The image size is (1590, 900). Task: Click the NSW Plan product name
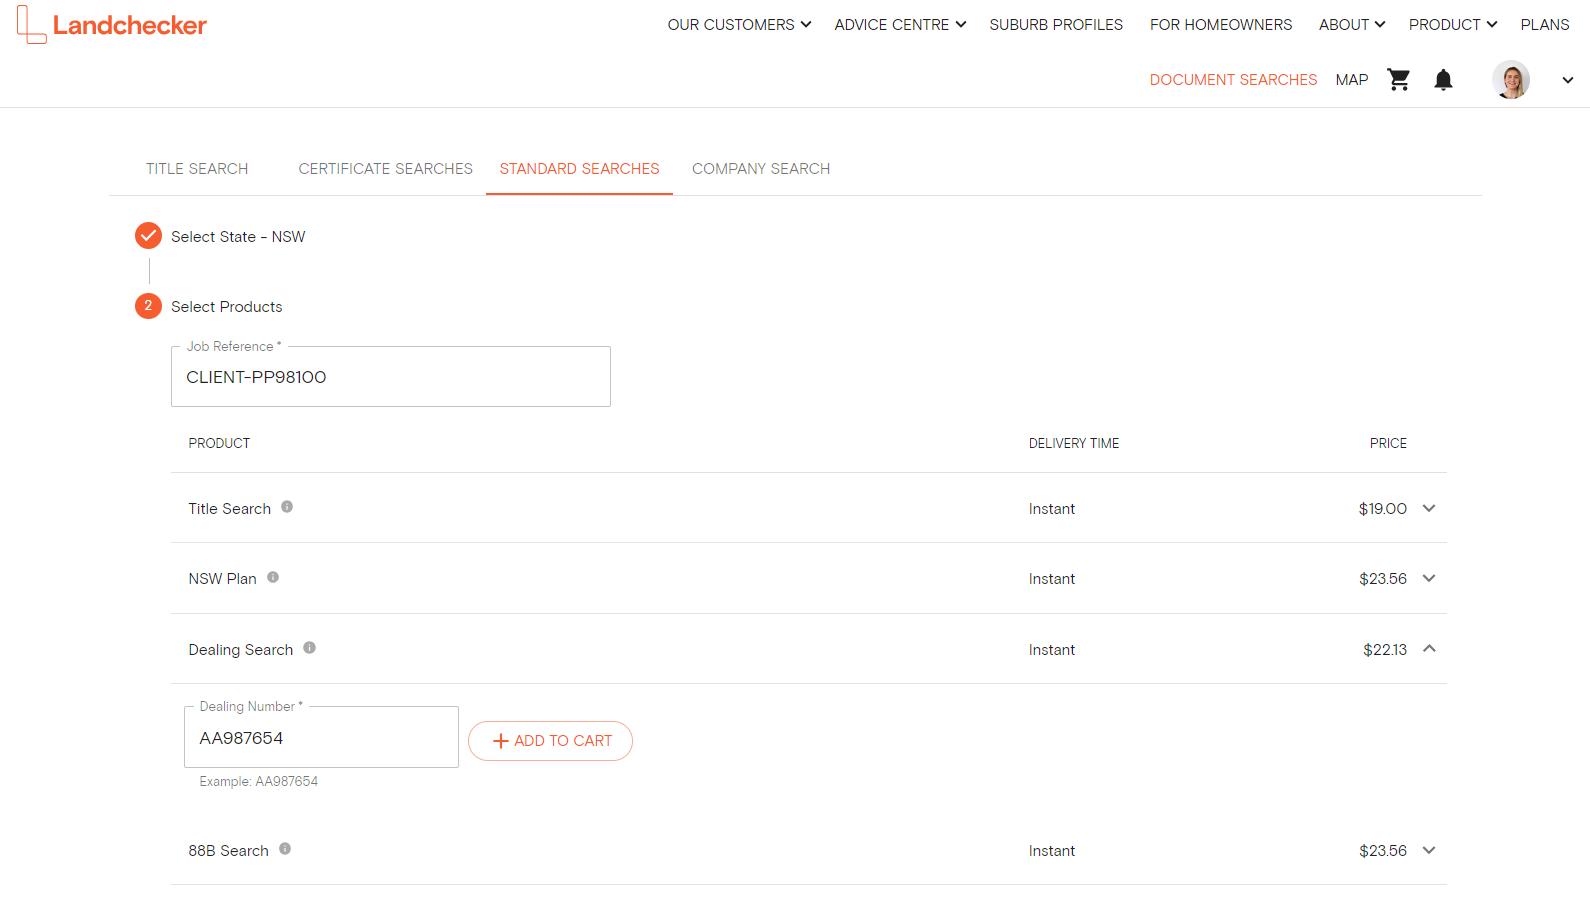tap(222, 578)
